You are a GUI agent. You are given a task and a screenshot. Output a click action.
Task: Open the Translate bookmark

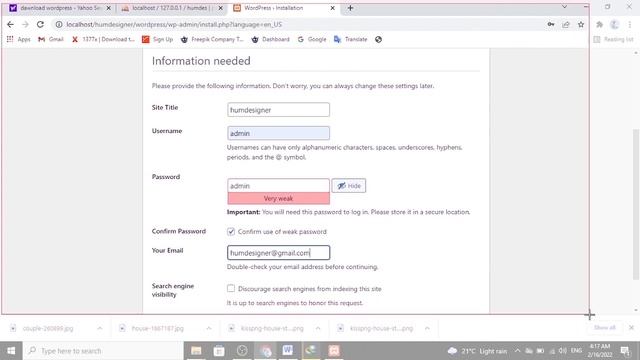[x=351, y=39]
